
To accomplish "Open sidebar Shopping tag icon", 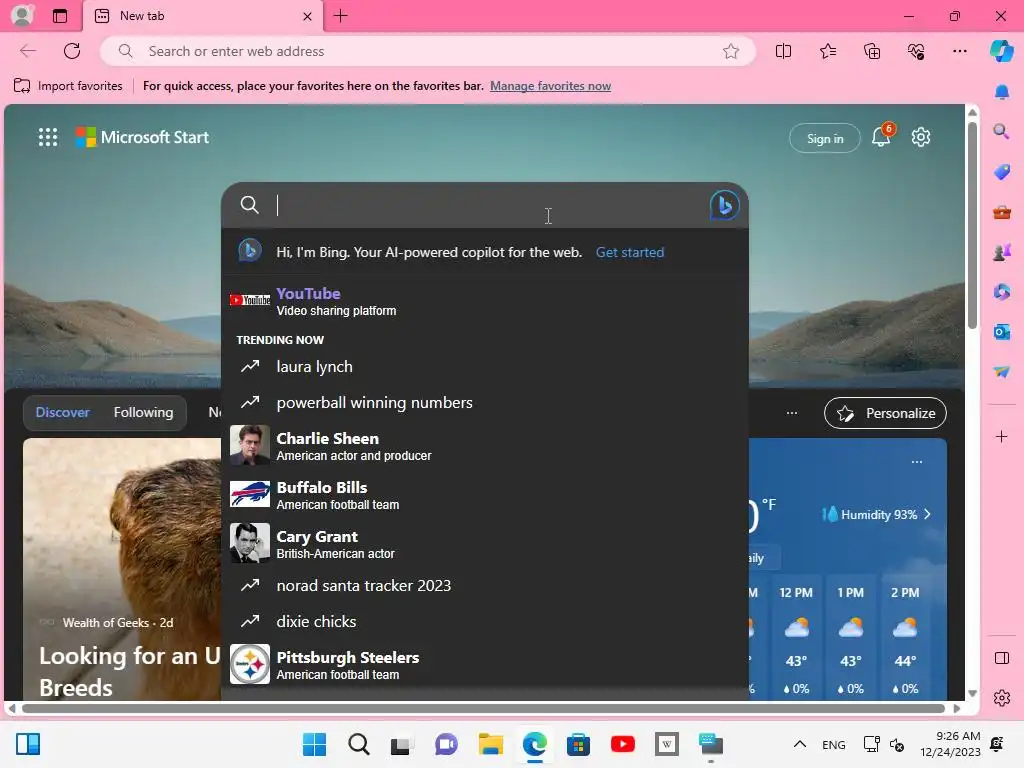I will [1002, 172].
